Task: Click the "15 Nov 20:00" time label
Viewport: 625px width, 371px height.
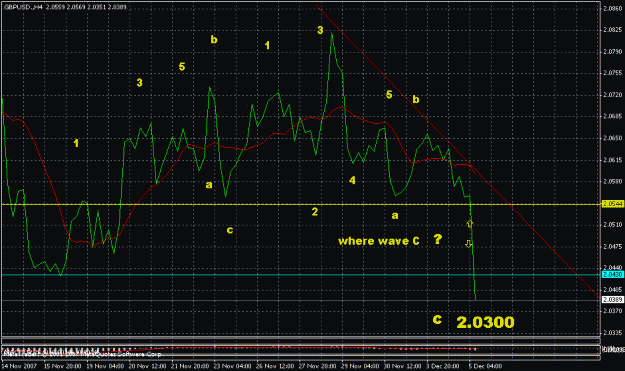Action: click(62, 366)
